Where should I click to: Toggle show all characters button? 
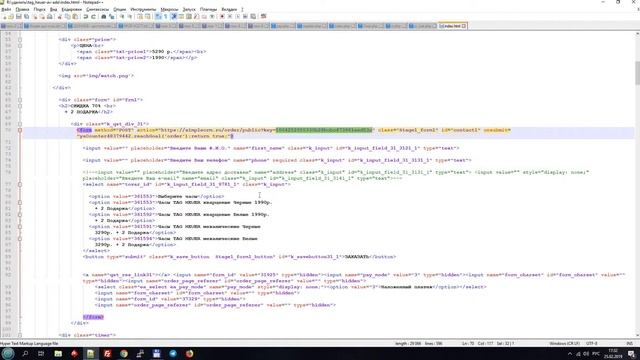coord(166,17)
